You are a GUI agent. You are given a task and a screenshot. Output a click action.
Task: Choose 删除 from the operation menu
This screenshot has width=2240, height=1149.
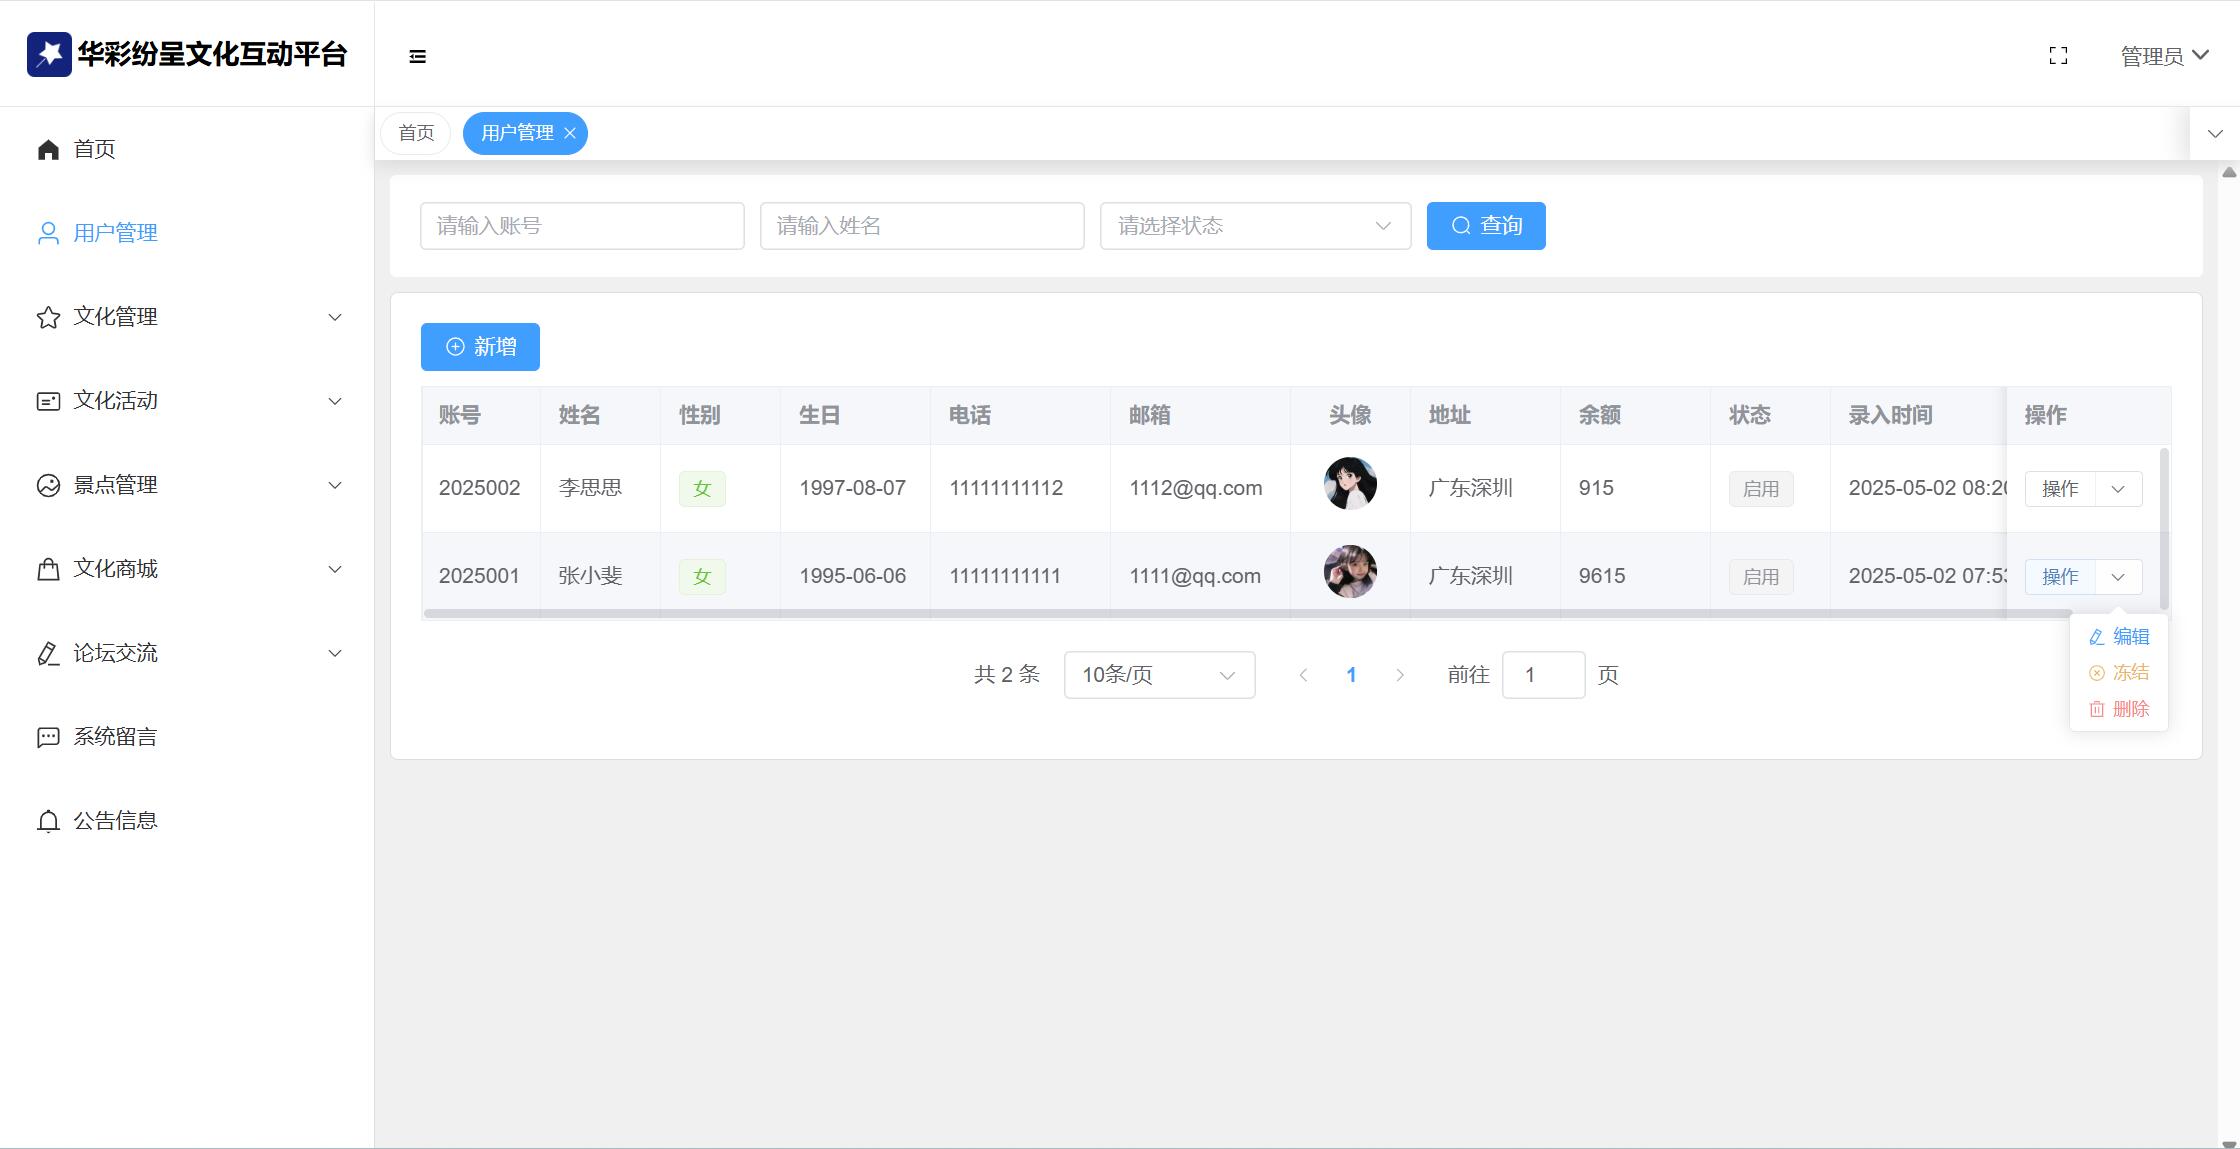(2119, 709)
